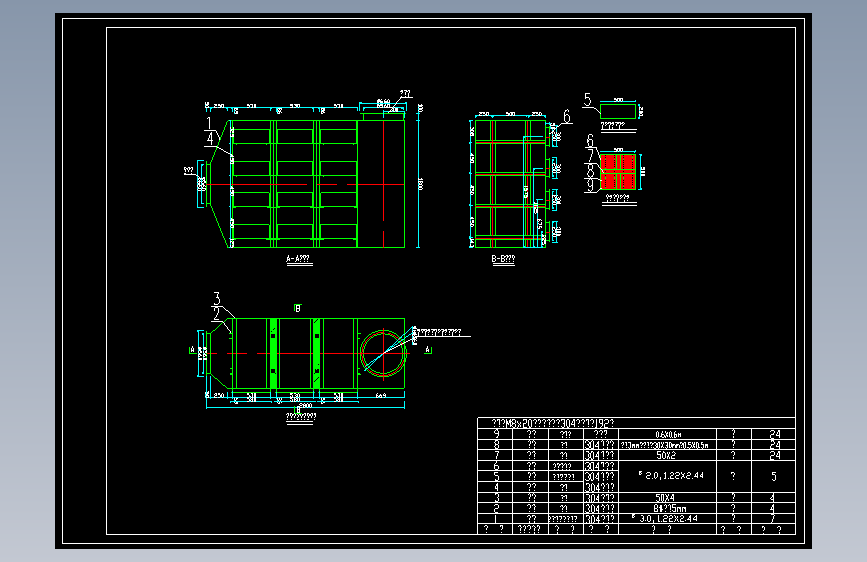
Task: Select the red filled panel detail
Action: pos(618,171)
